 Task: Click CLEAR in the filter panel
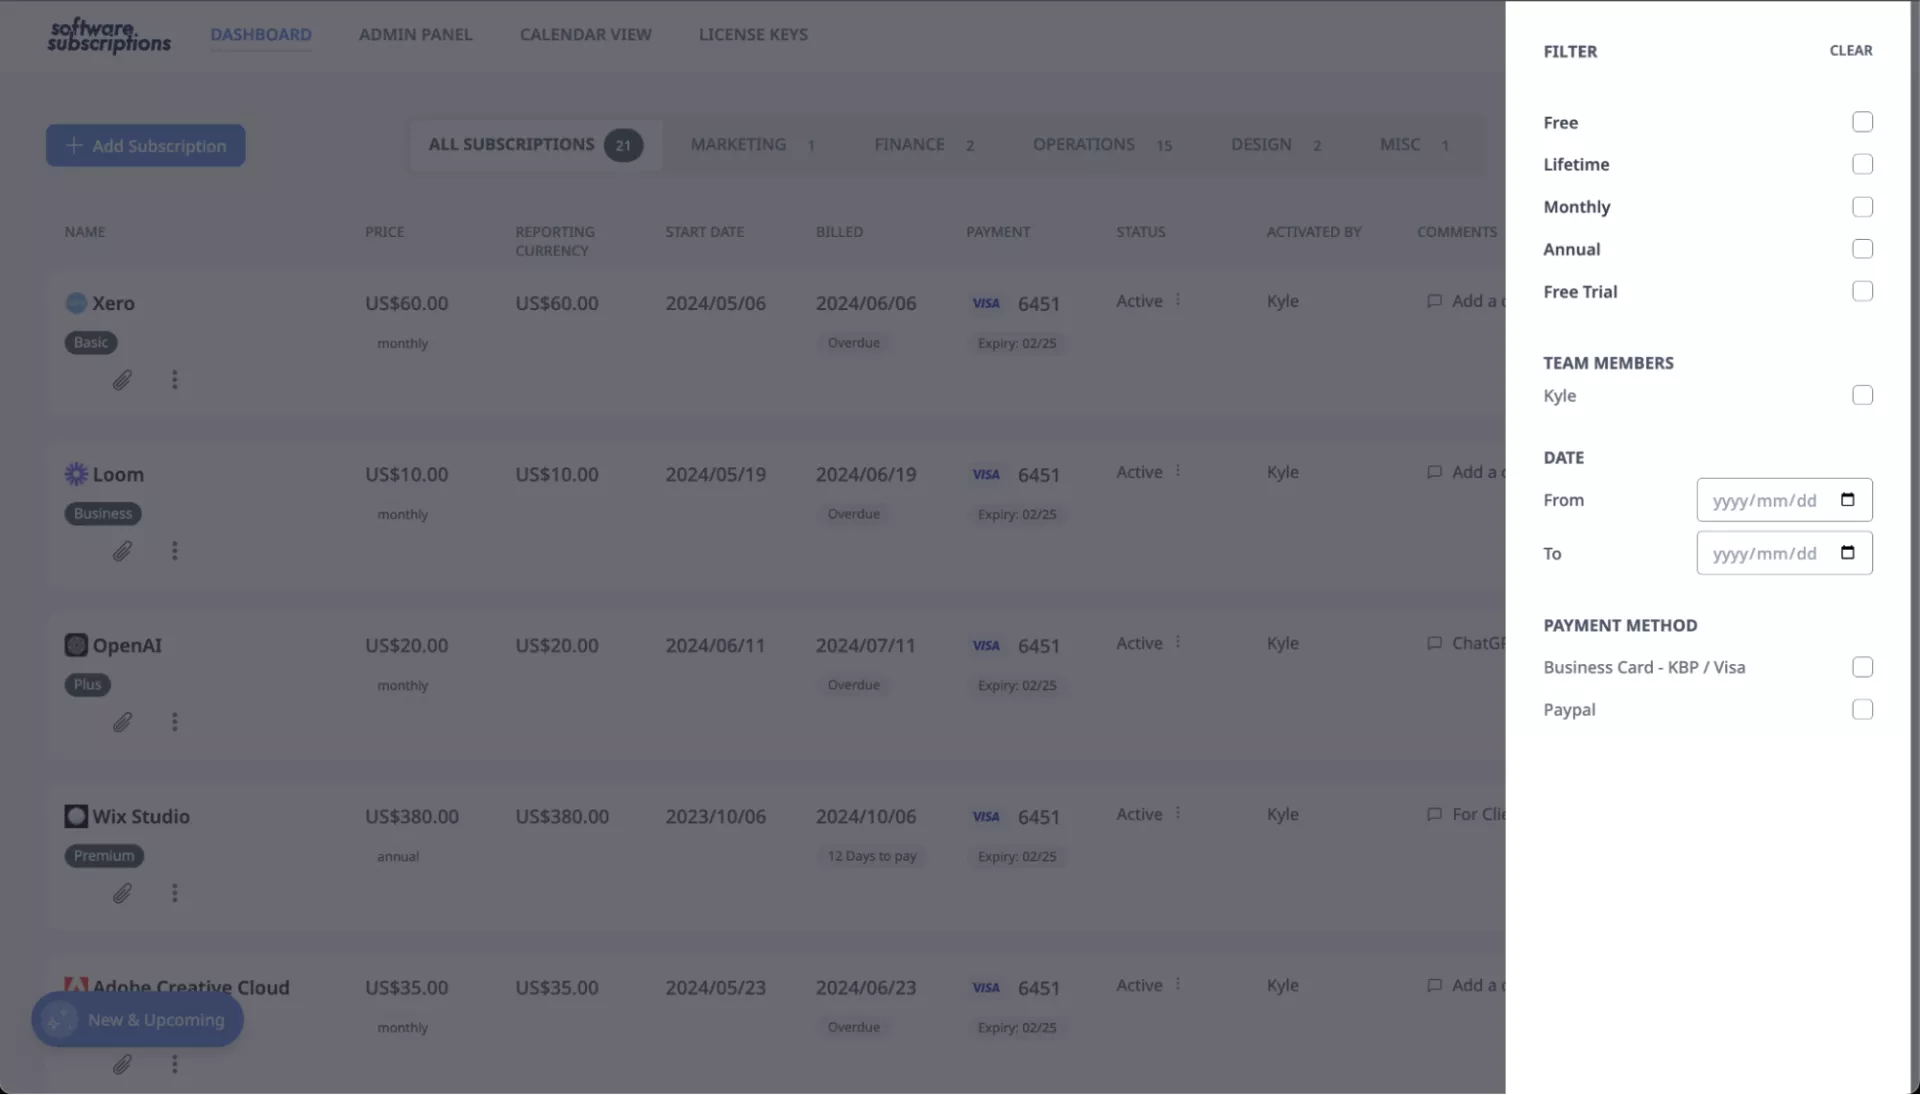pyautogui.click(x=1850, y=50)
